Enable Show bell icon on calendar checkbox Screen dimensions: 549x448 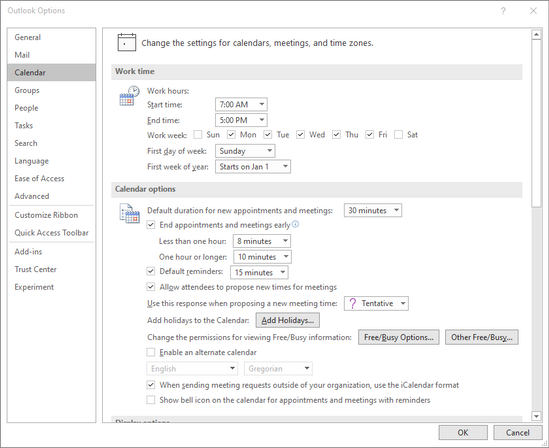pyautogui.click(x=151, y=400)
